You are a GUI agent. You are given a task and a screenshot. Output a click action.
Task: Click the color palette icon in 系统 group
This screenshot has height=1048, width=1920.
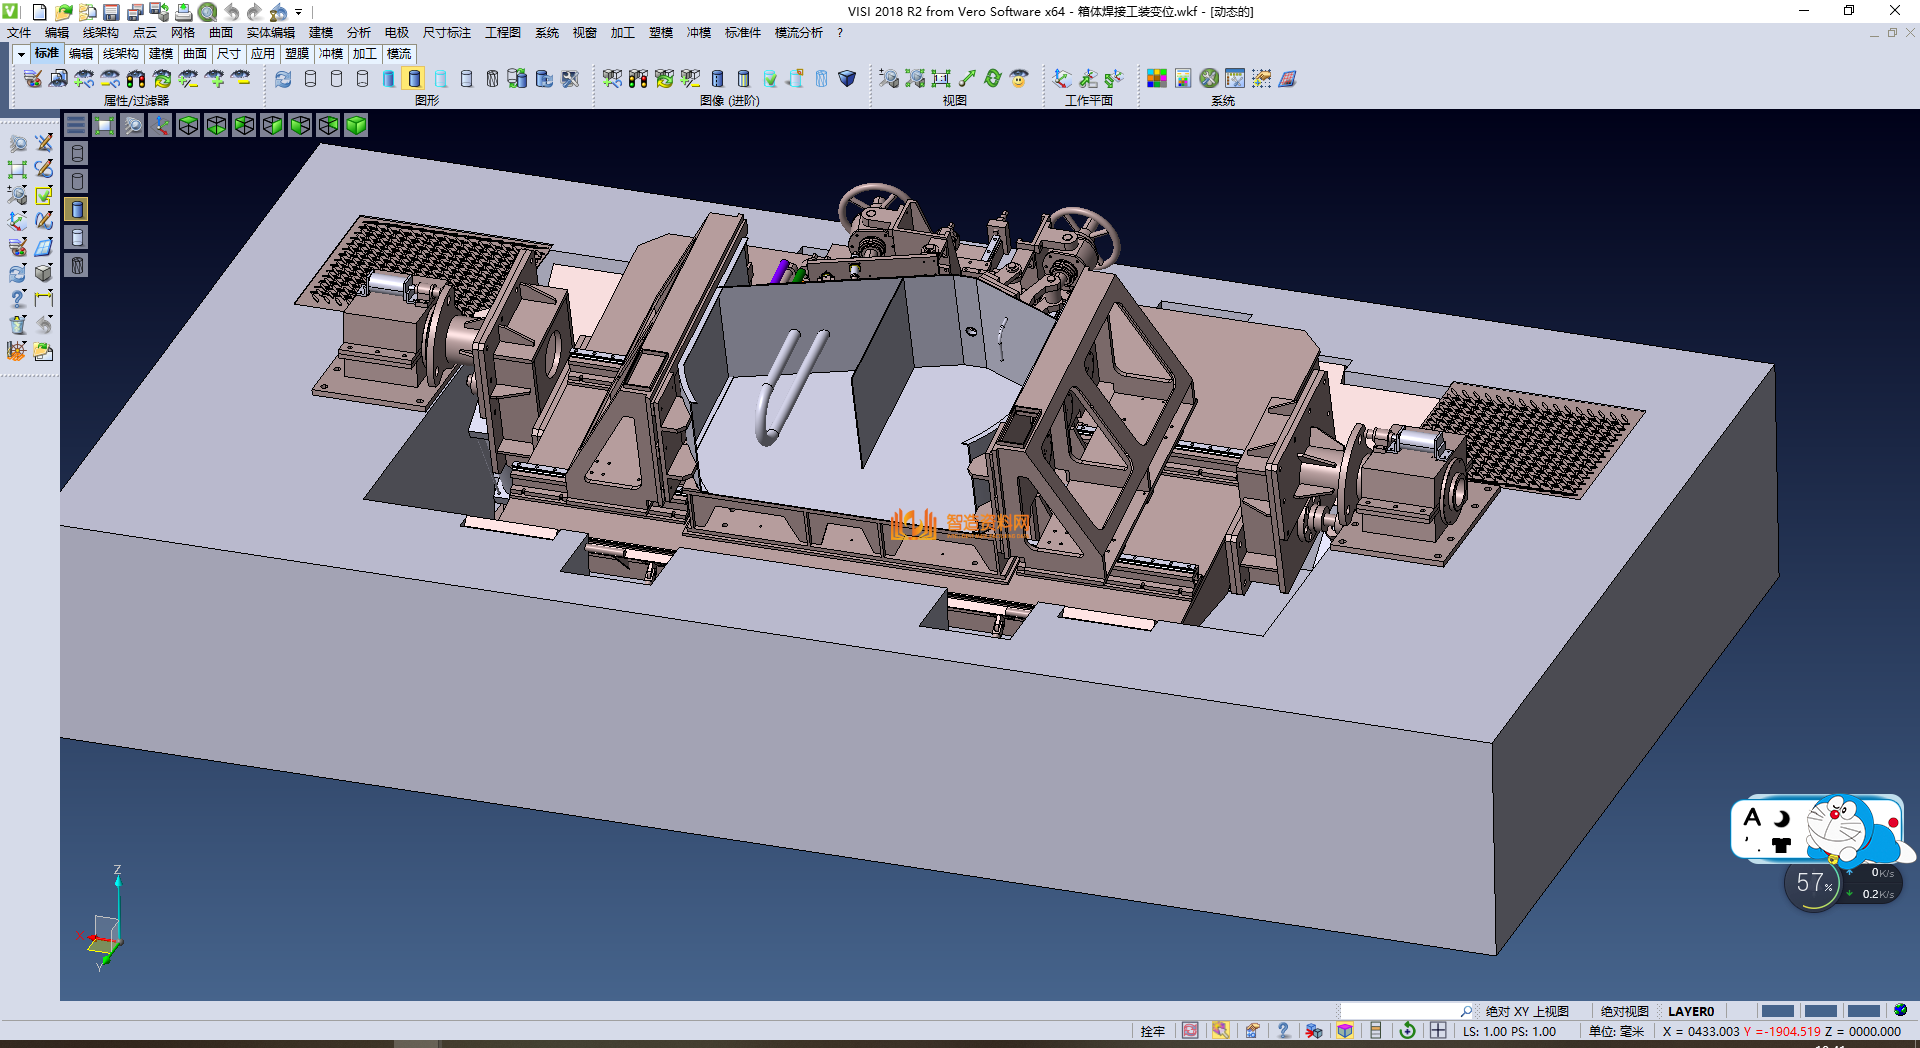point(1157,79)
